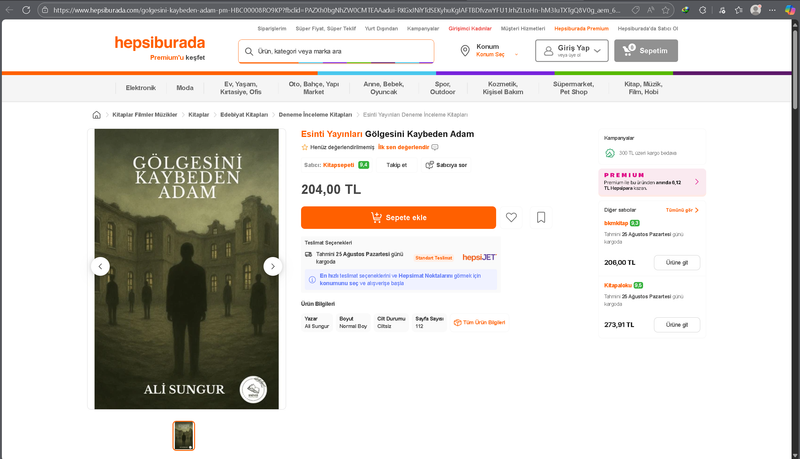Open Tümünü gör for other sellers
Screen dimensions: 800x459
pos(682,210)
